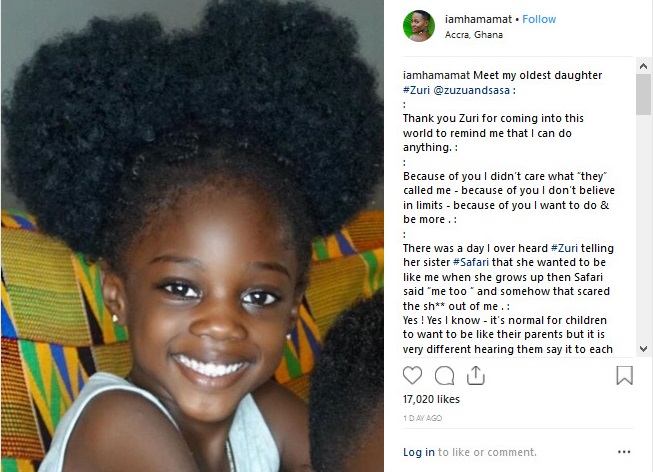Image resolution: width=653 pixels, height=472 pixels.
Task: Follow the iamhamamat account
Action: tap(539, 19)
